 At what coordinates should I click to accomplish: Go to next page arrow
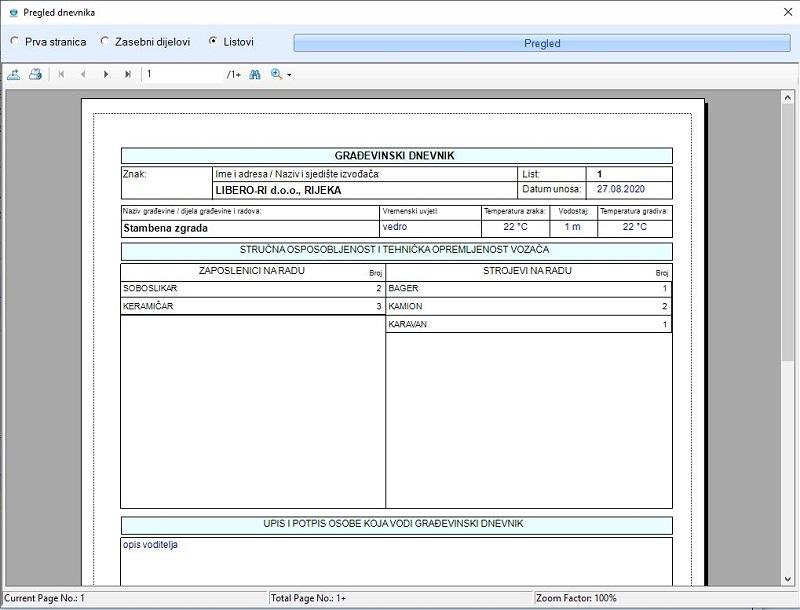(x=106, y=74)
